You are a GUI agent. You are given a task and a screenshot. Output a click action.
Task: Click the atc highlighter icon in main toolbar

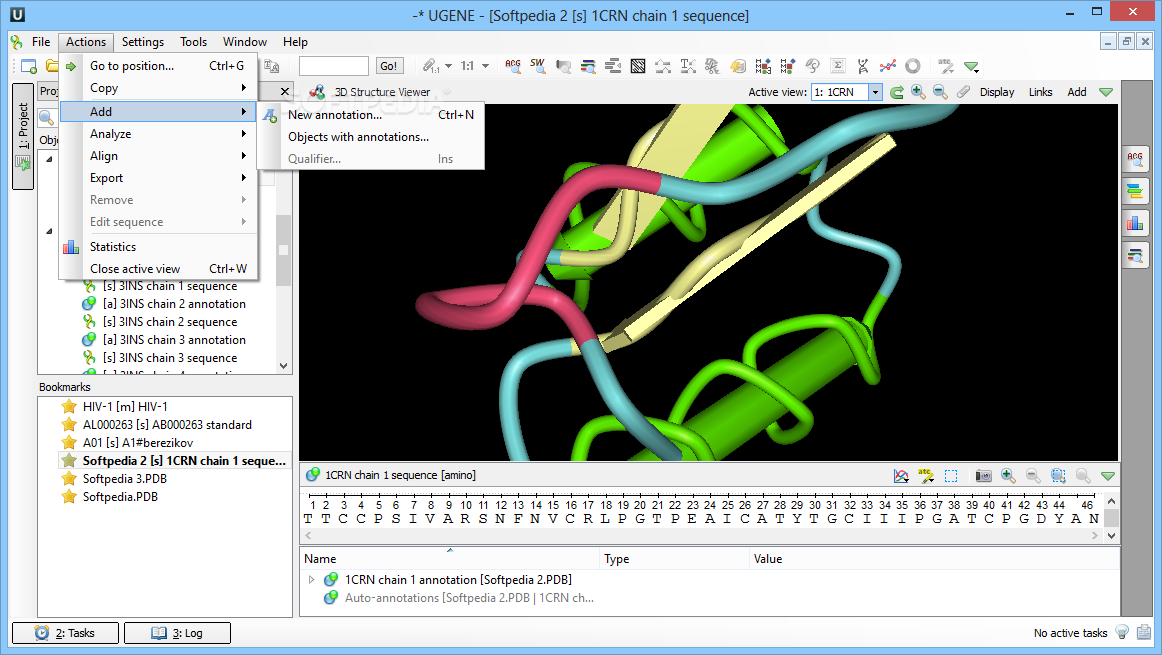[946, 66]
